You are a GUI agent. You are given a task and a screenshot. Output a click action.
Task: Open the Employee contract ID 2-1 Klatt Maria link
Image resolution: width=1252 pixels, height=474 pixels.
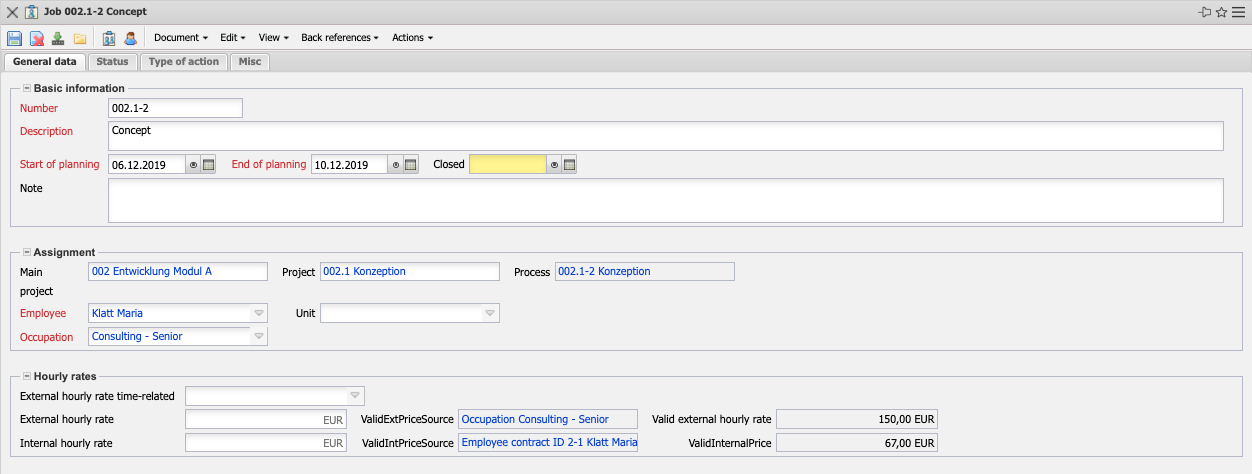(549, 443)
